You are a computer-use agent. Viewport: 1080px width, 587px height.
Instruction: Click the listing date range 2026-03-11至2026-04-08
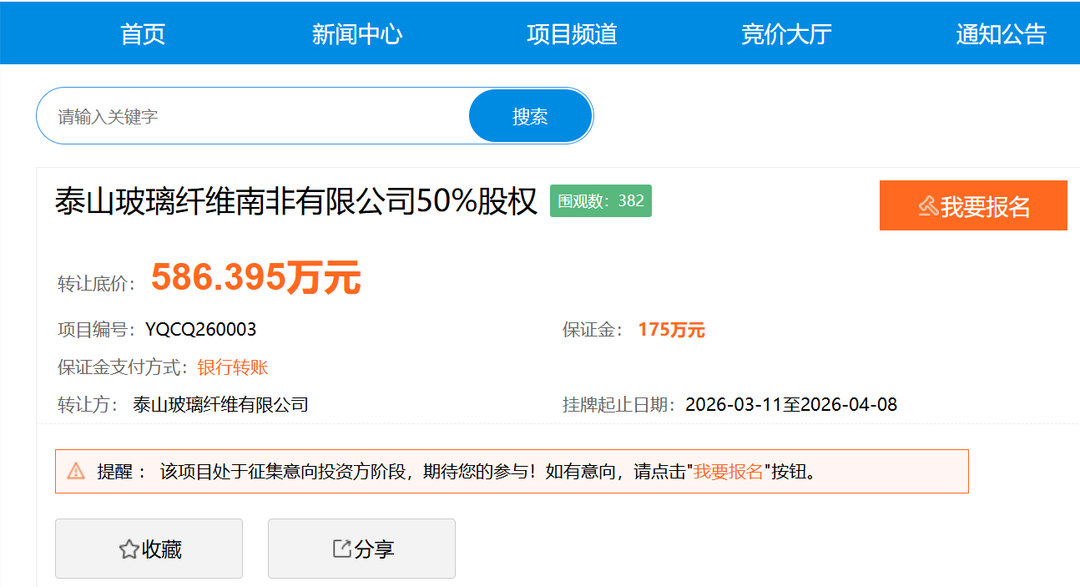click(x=790, y=405)
